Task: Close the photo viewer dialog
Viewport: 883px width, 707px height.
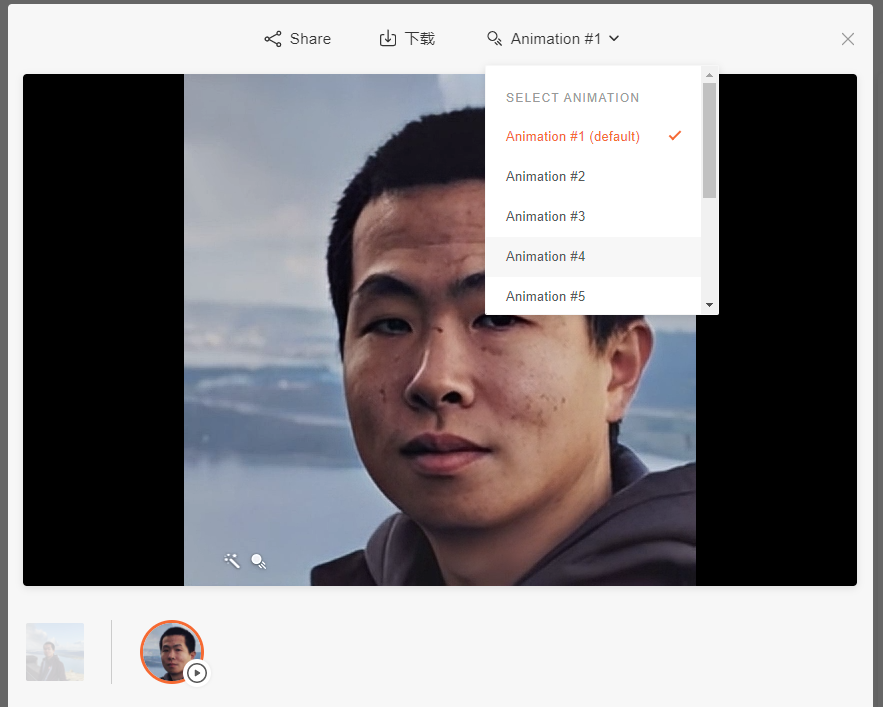Action: (x=848, y=39)
